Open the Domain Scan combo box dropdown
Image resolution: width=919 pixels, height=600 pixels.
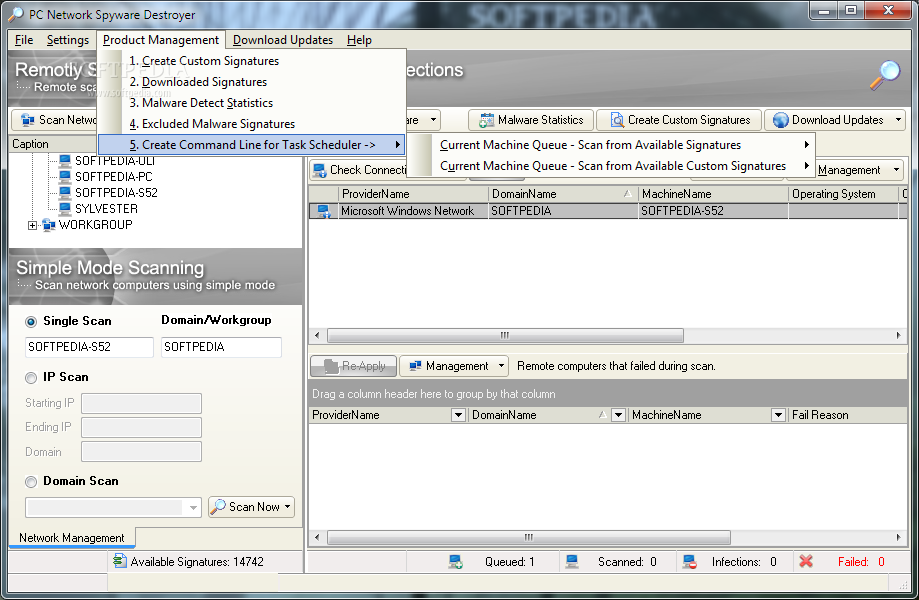[193, 507]
